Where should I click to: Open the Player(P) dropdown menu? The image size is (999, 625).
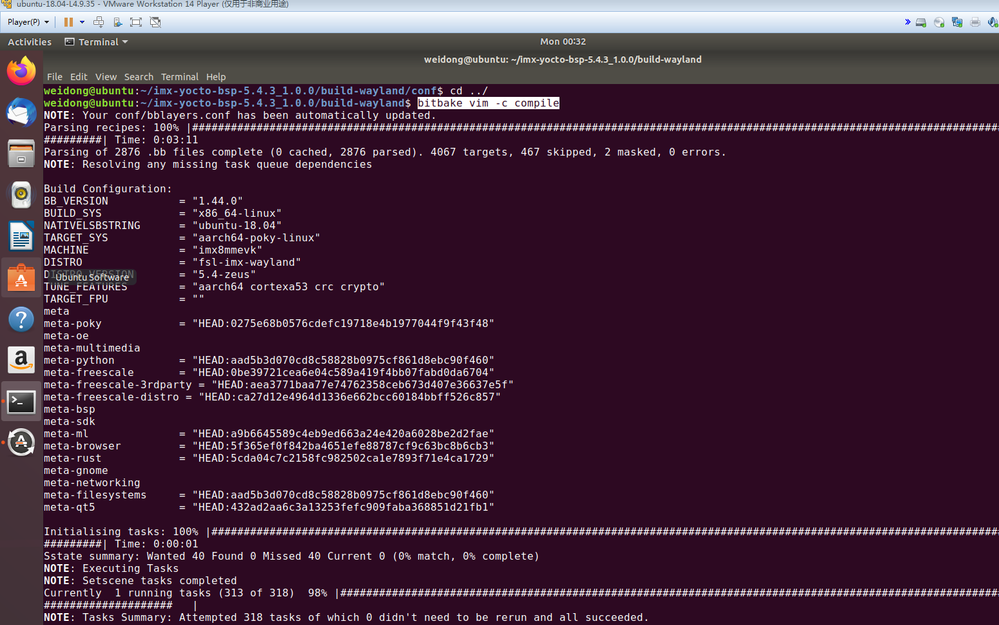(x=28, y=22)
